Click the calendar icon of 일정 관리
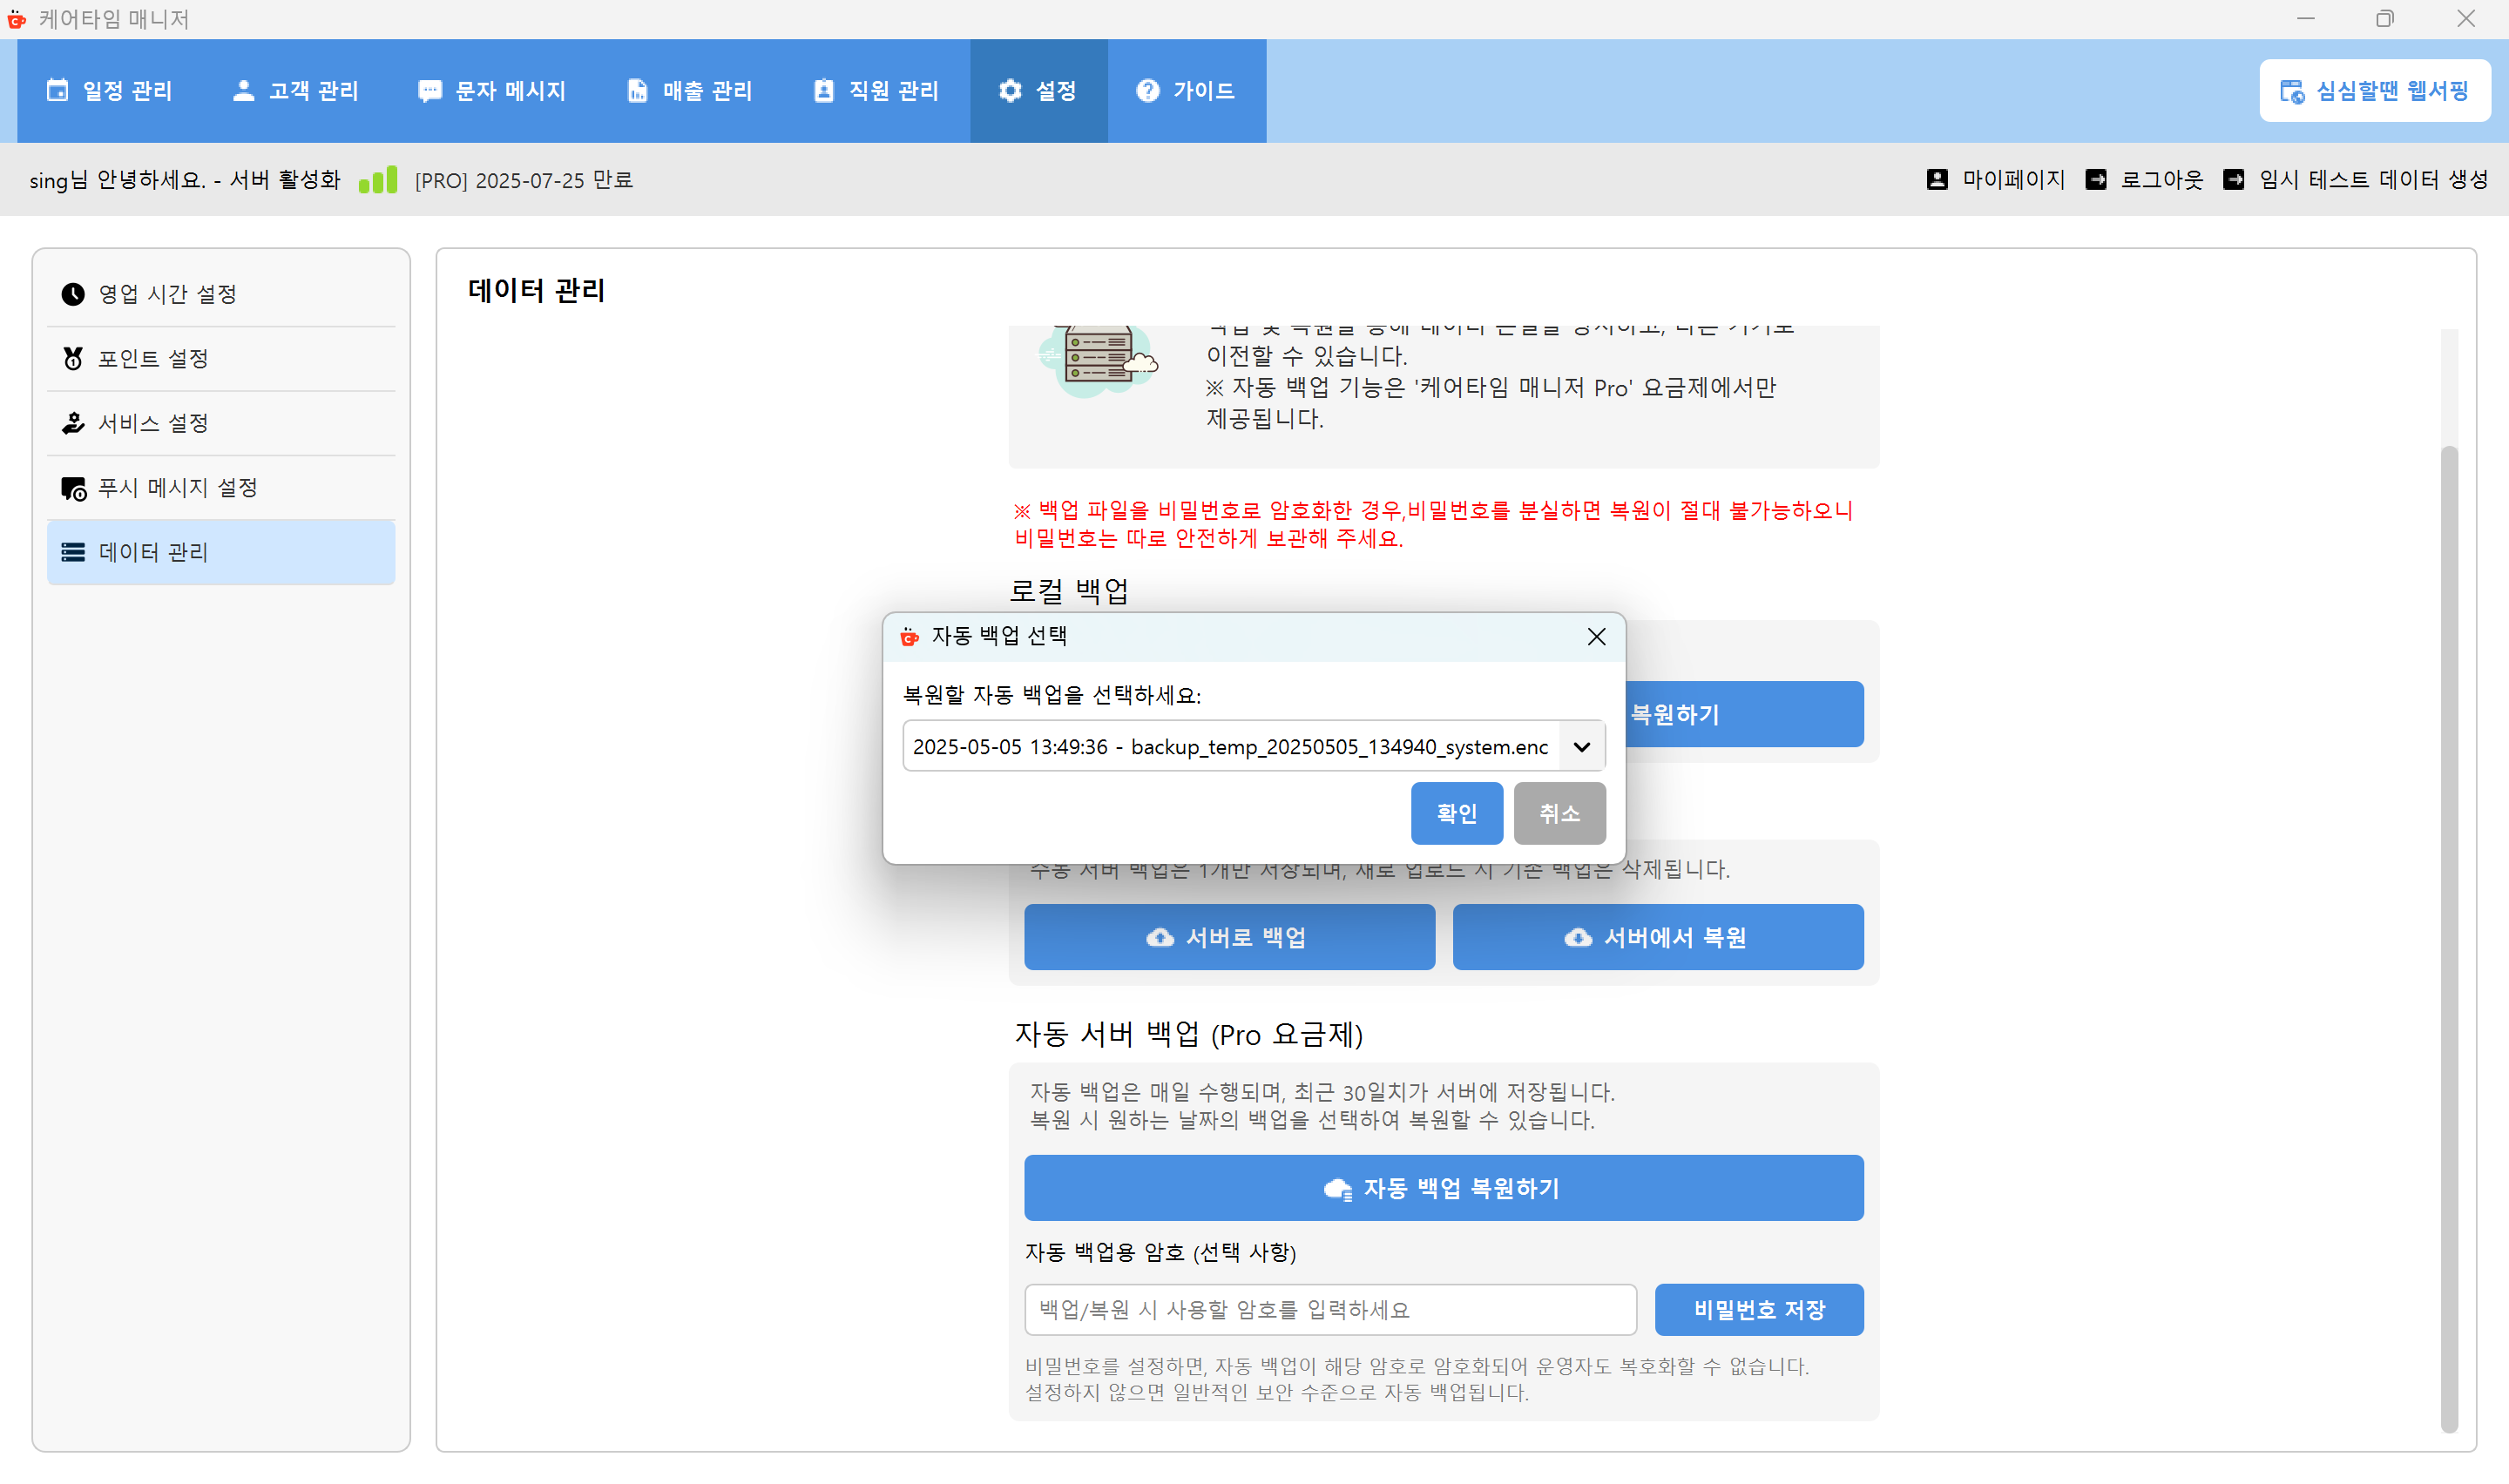This screenshot has width=2509, height=1484. 58,91
